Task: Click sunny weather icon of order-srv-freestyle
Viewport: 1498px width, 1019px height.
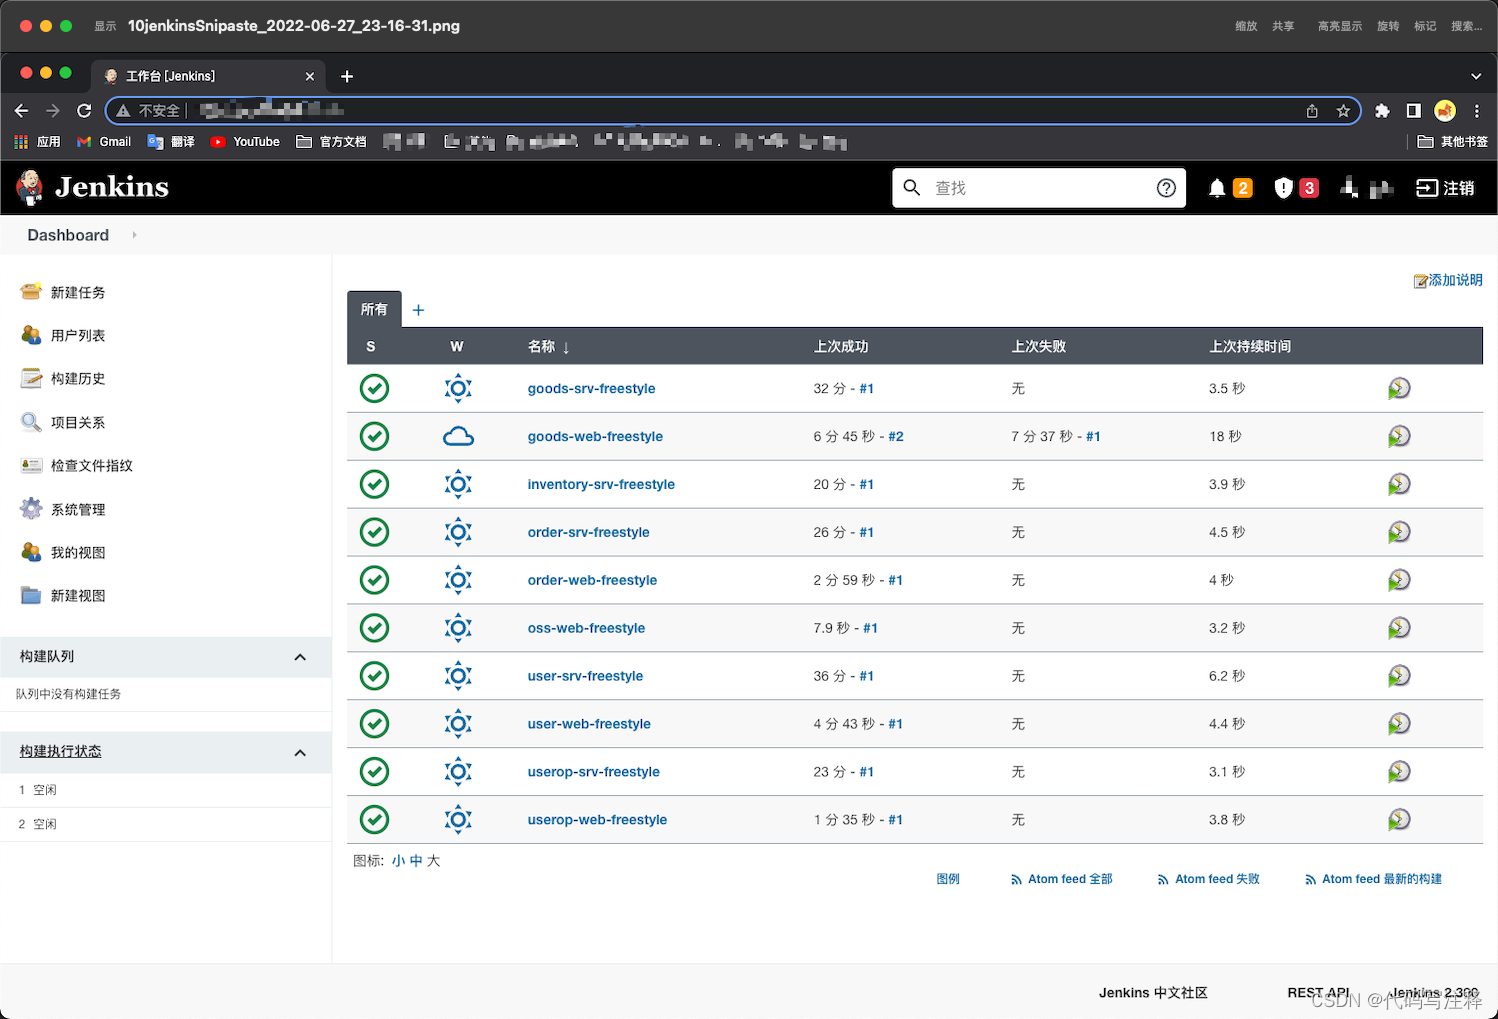Action: coord(458,532)
